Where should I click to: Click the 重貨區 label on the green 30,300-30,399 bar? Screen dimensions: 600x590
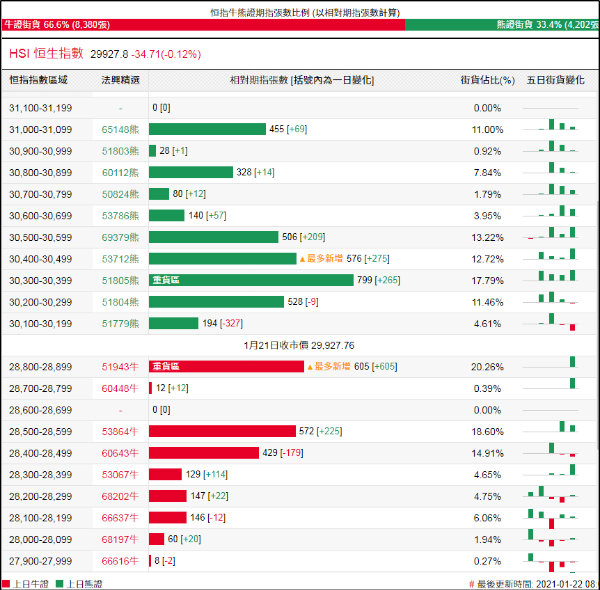166,280
